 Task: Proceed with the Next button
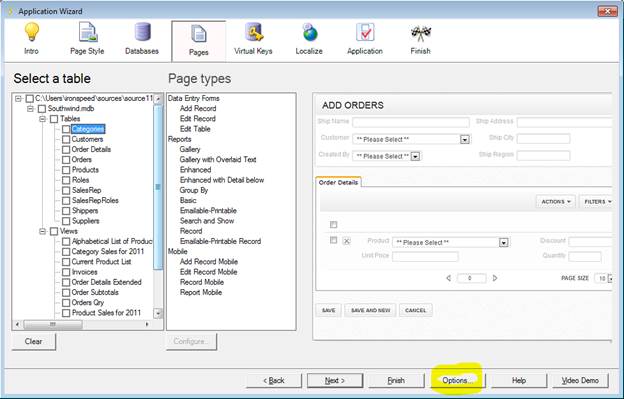click(335, 380)
